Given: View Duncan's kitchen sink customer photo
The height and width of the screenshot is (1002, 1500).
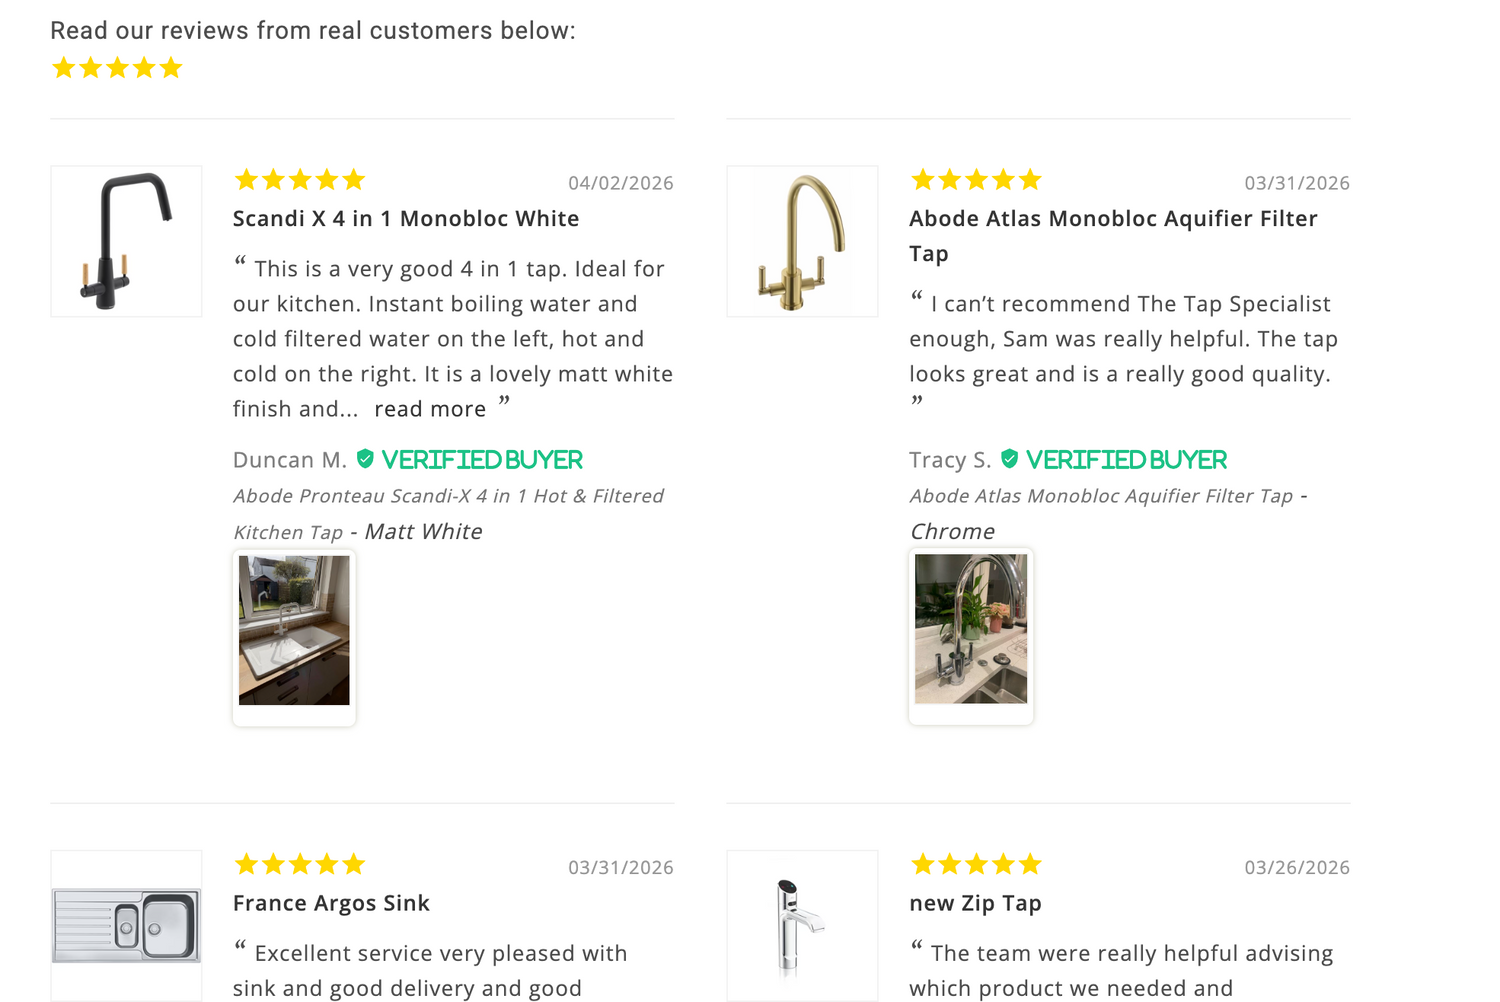Looking at the screenshot, I should coord(294,631).
